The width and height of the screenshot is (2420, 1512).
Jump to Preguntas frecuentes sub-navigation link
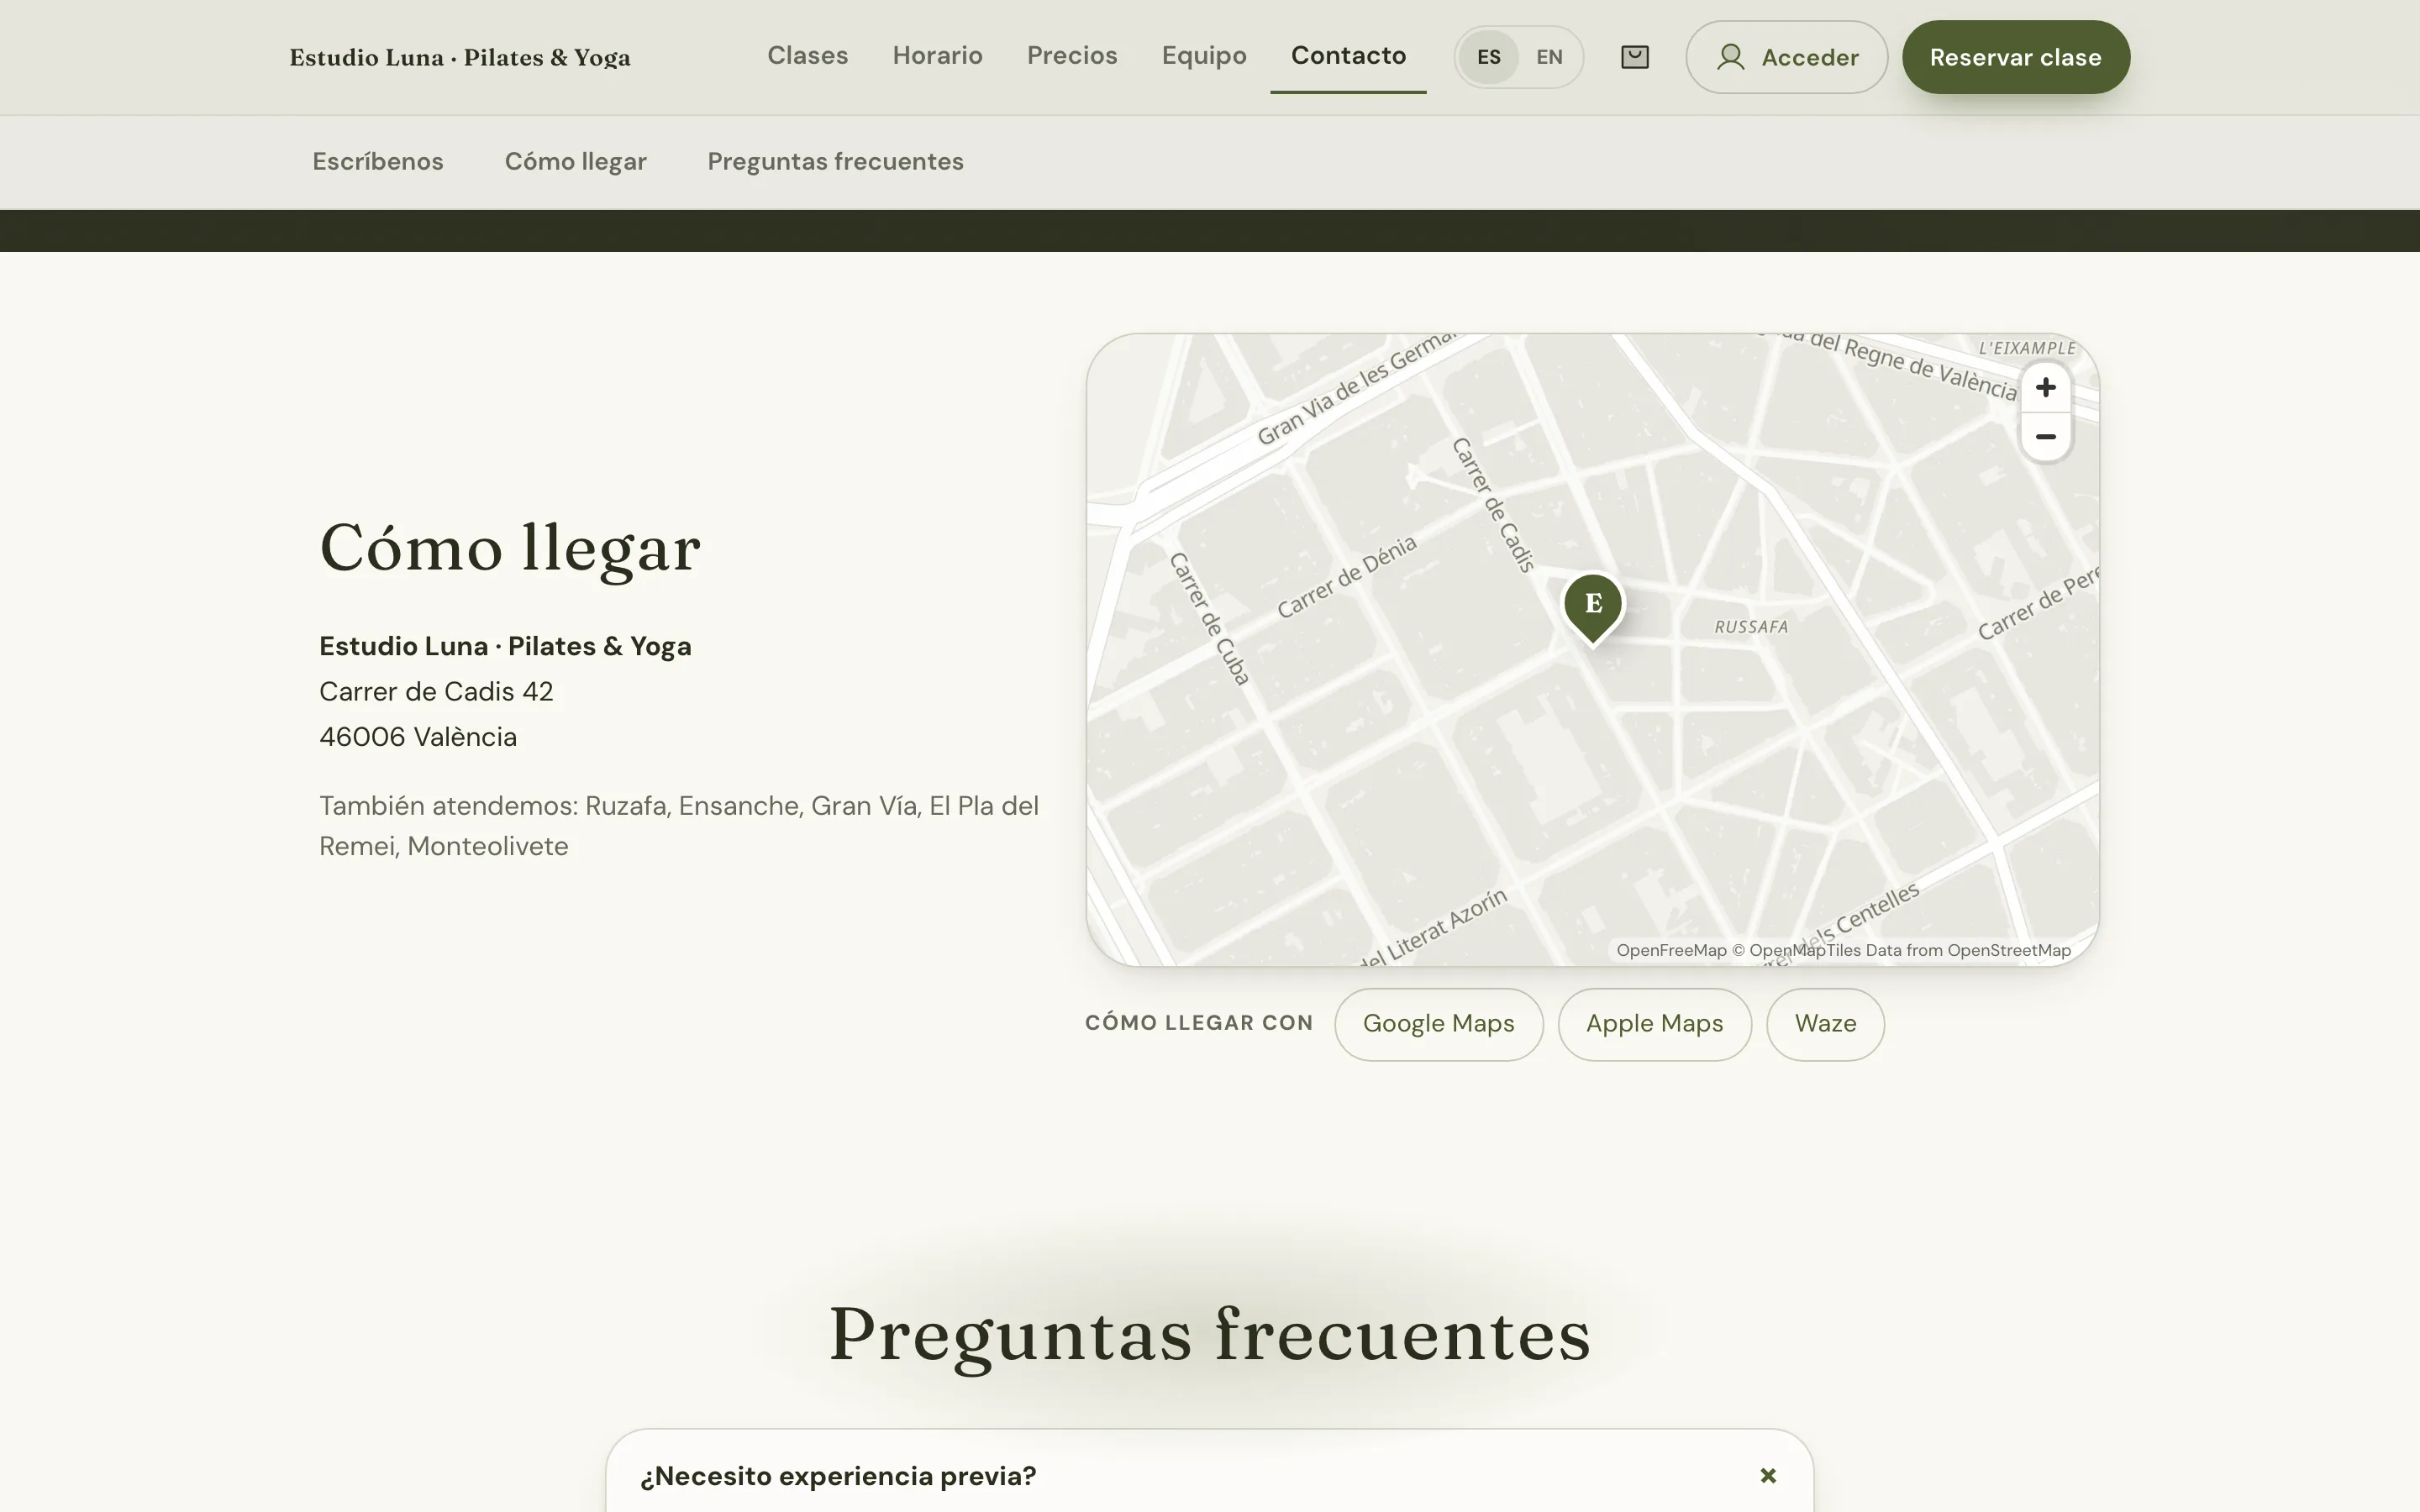click(x=835, y=161)
